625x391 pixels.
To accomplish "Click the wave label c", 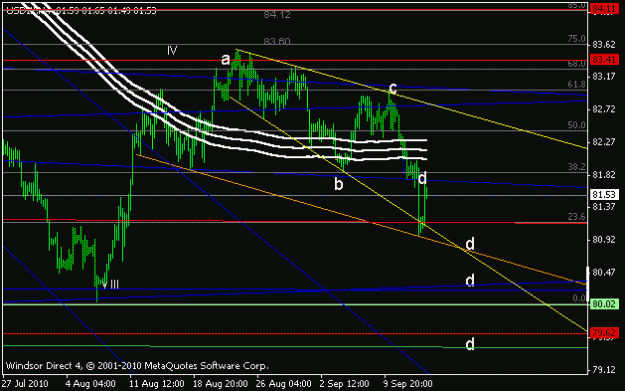I will [x=393, y=88].
